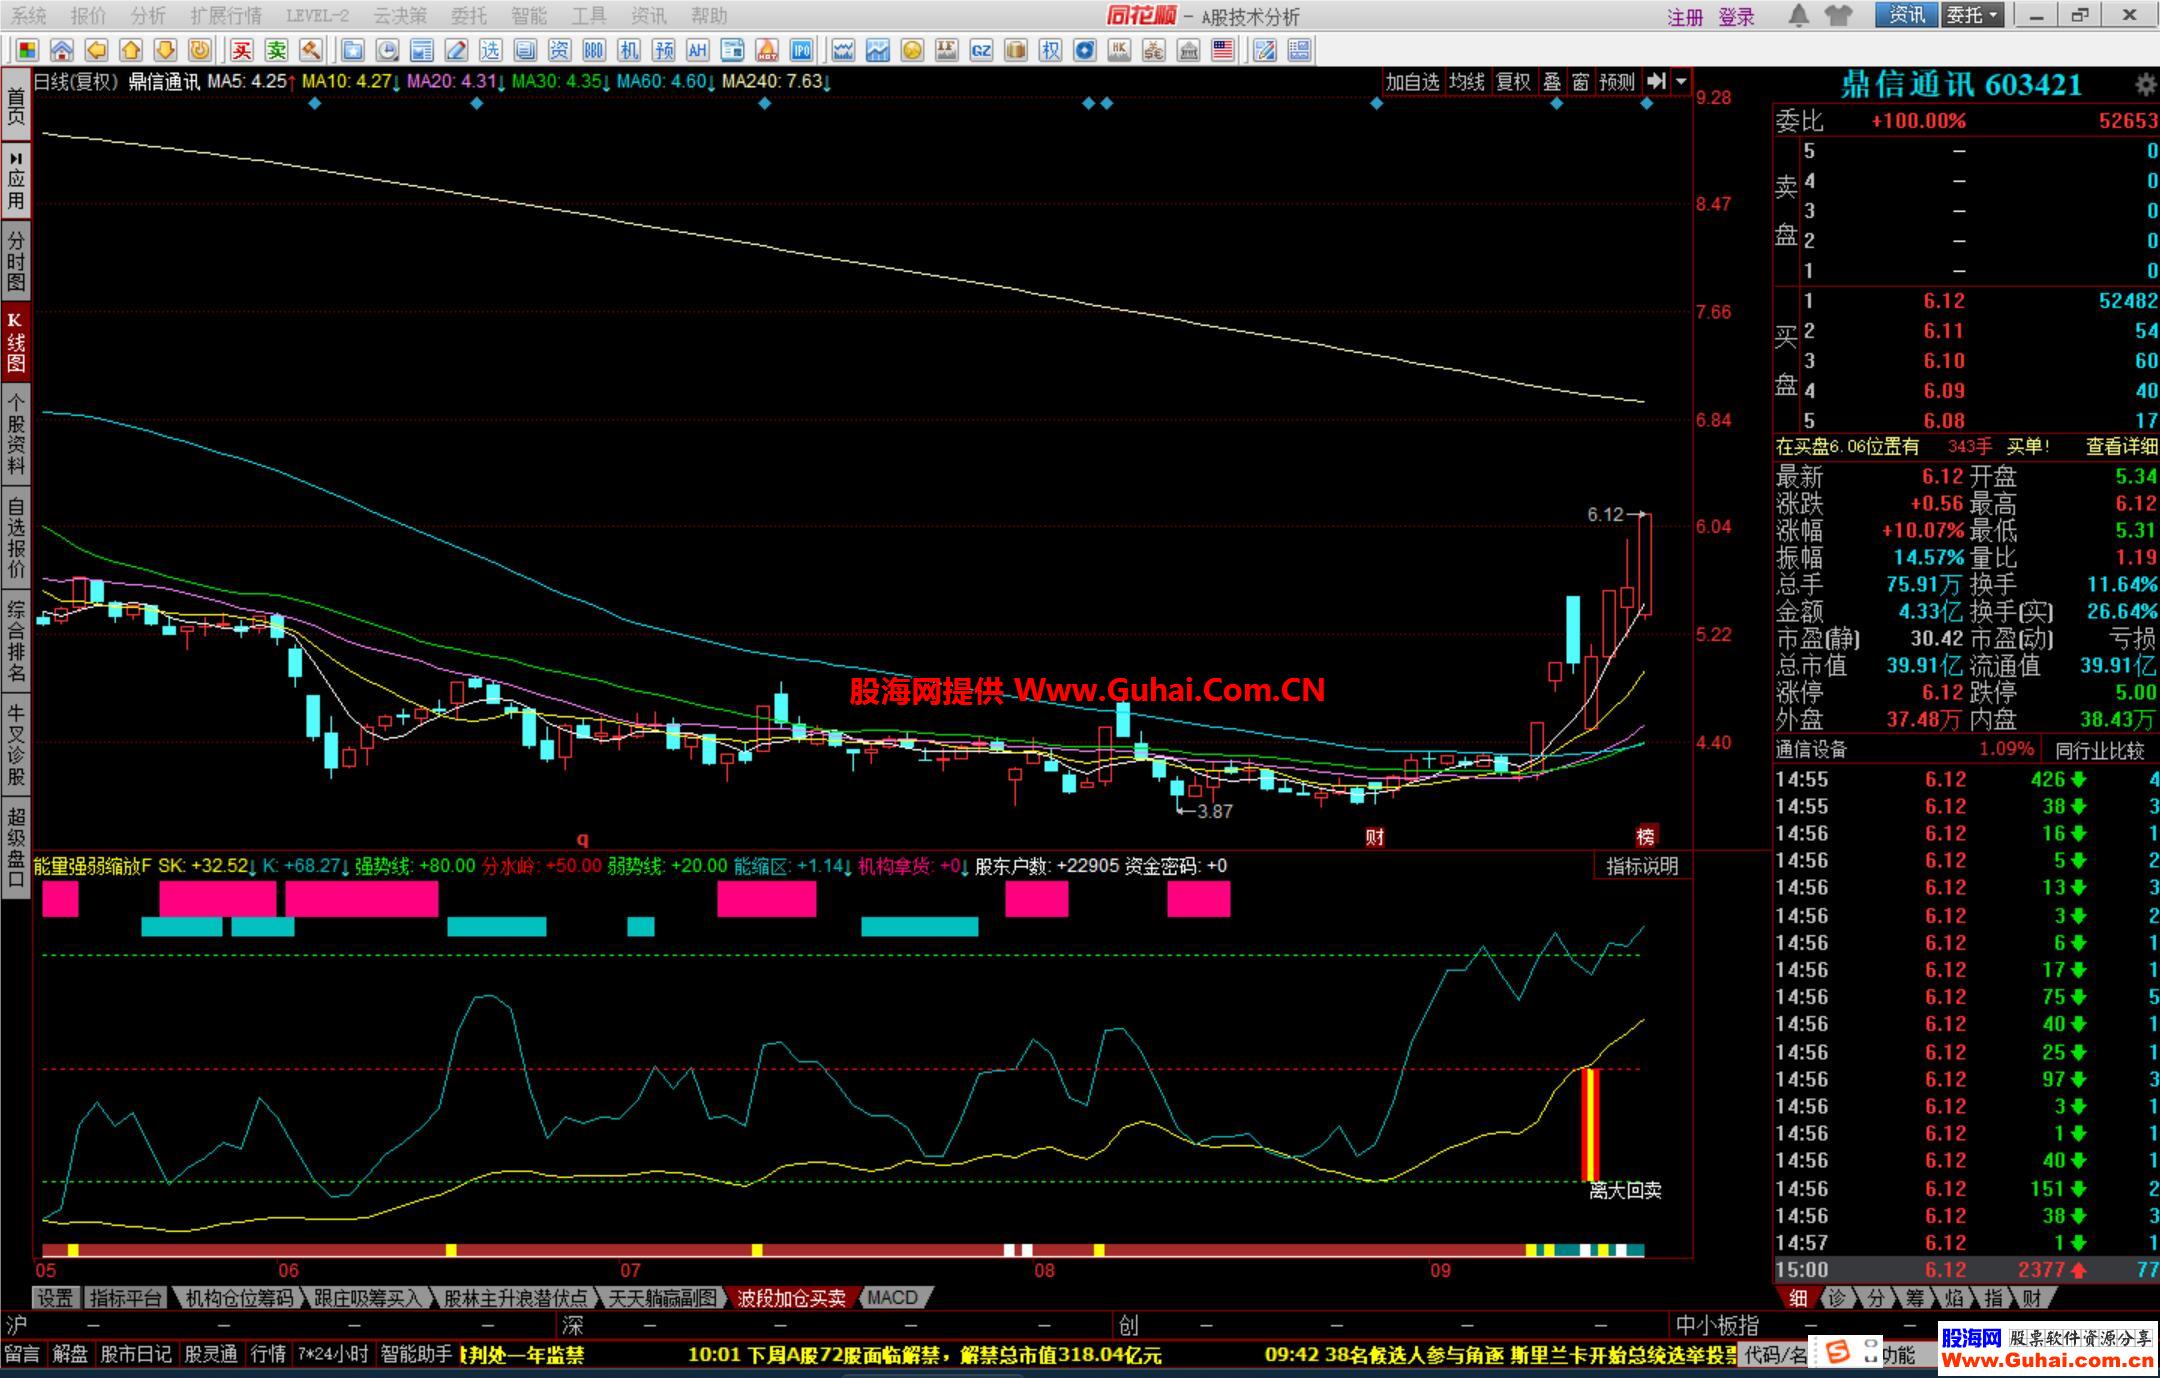Click the orange refresh circular icon
Viewport: 2160px width, 1378px height.
pyautogui.click(x=200, y=50)
